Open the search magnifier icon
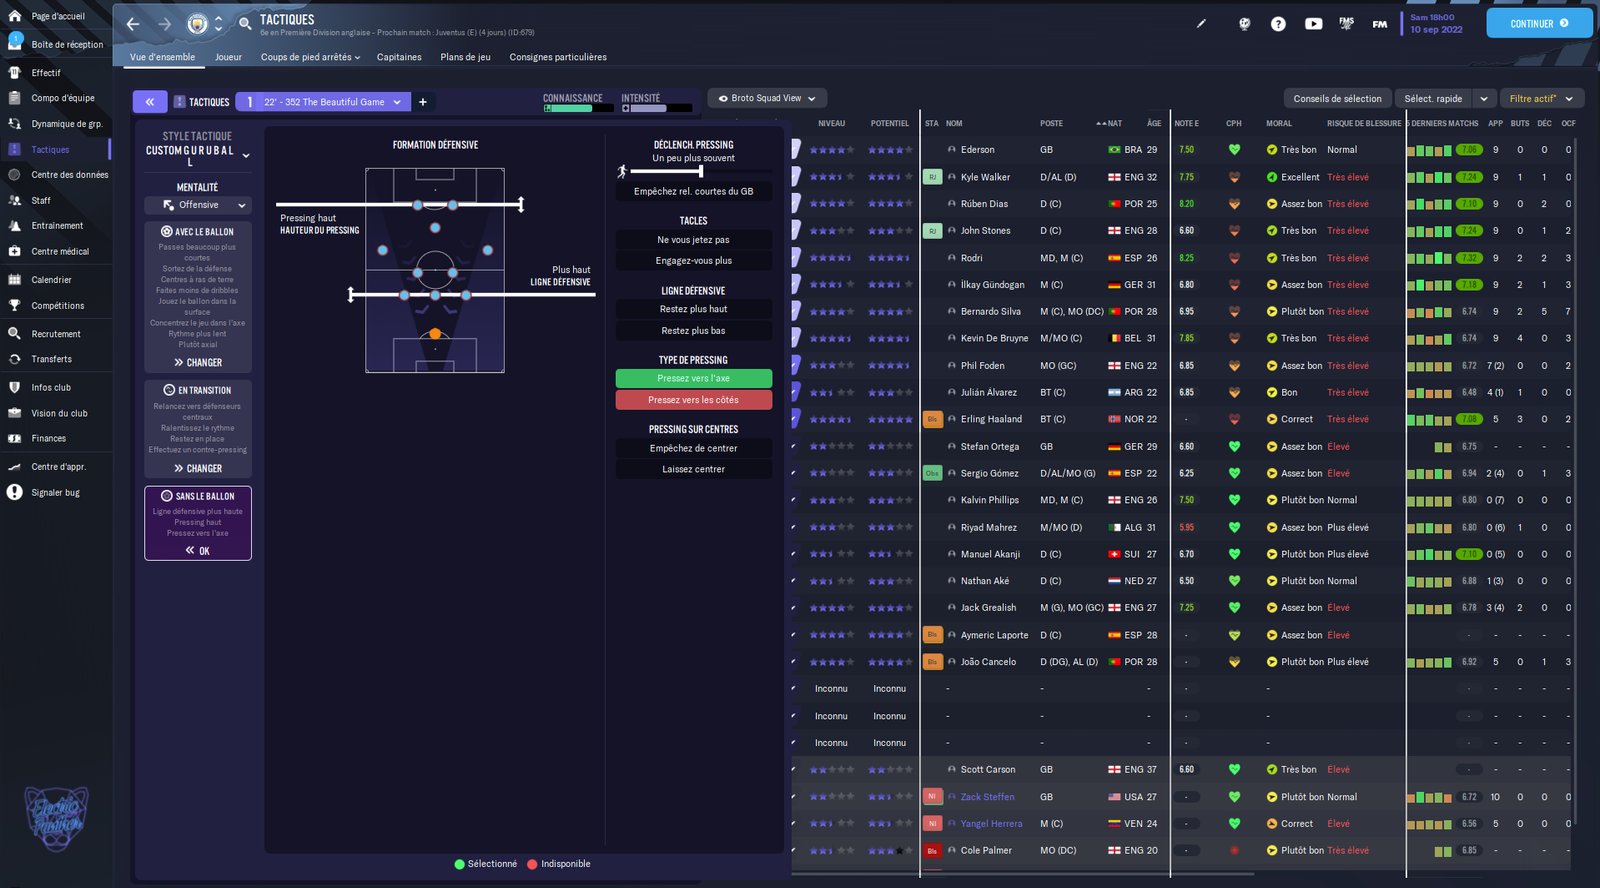1600x888 pixels. (245, 24)
